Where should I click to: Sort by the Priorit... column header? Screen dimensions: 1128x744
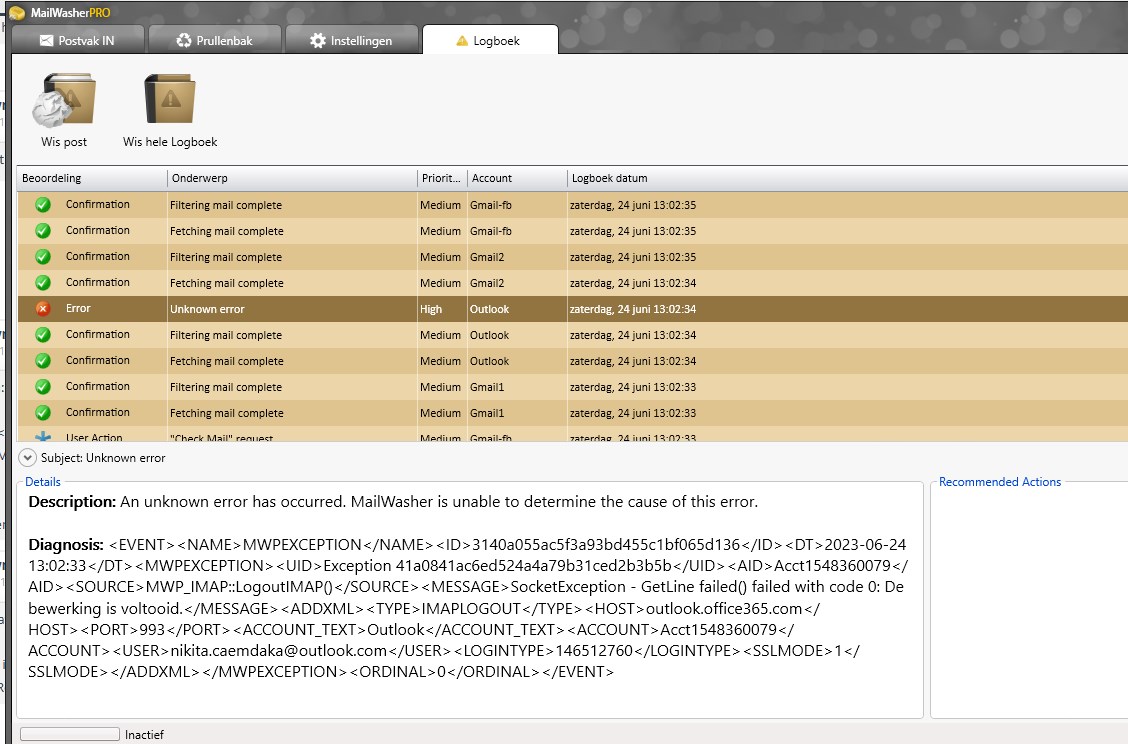click(x=442, y=178)
